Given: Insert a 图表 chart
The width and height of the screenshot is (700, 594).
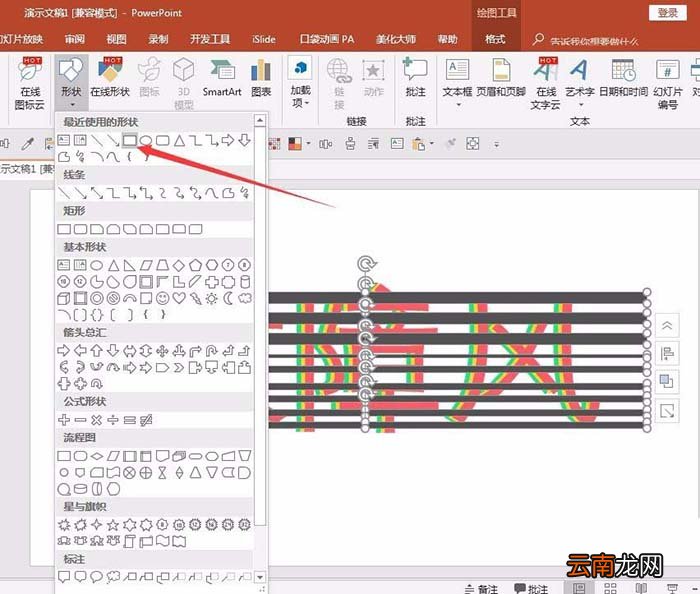Looking at the screenshot, I should coord(261,78).
